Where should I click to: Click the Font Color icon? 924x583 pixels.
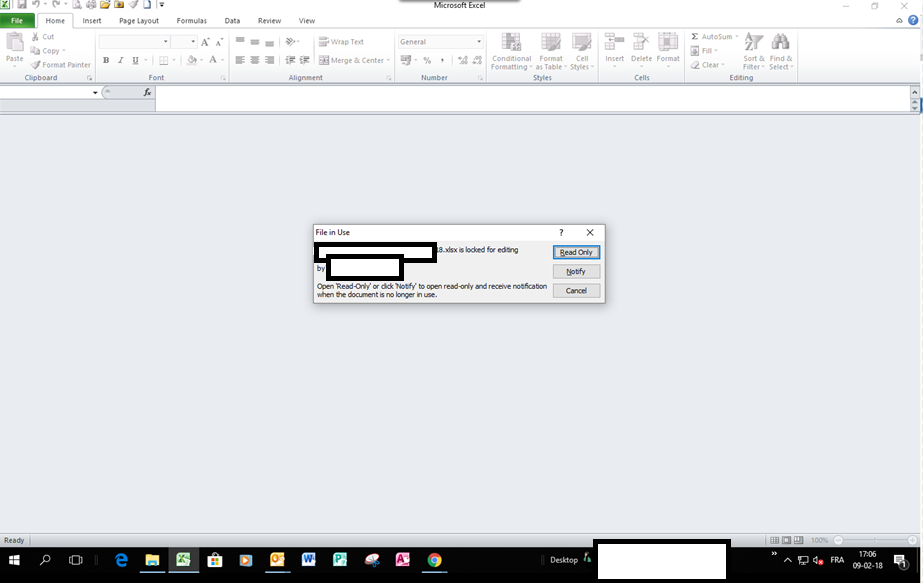click(213, 60)
